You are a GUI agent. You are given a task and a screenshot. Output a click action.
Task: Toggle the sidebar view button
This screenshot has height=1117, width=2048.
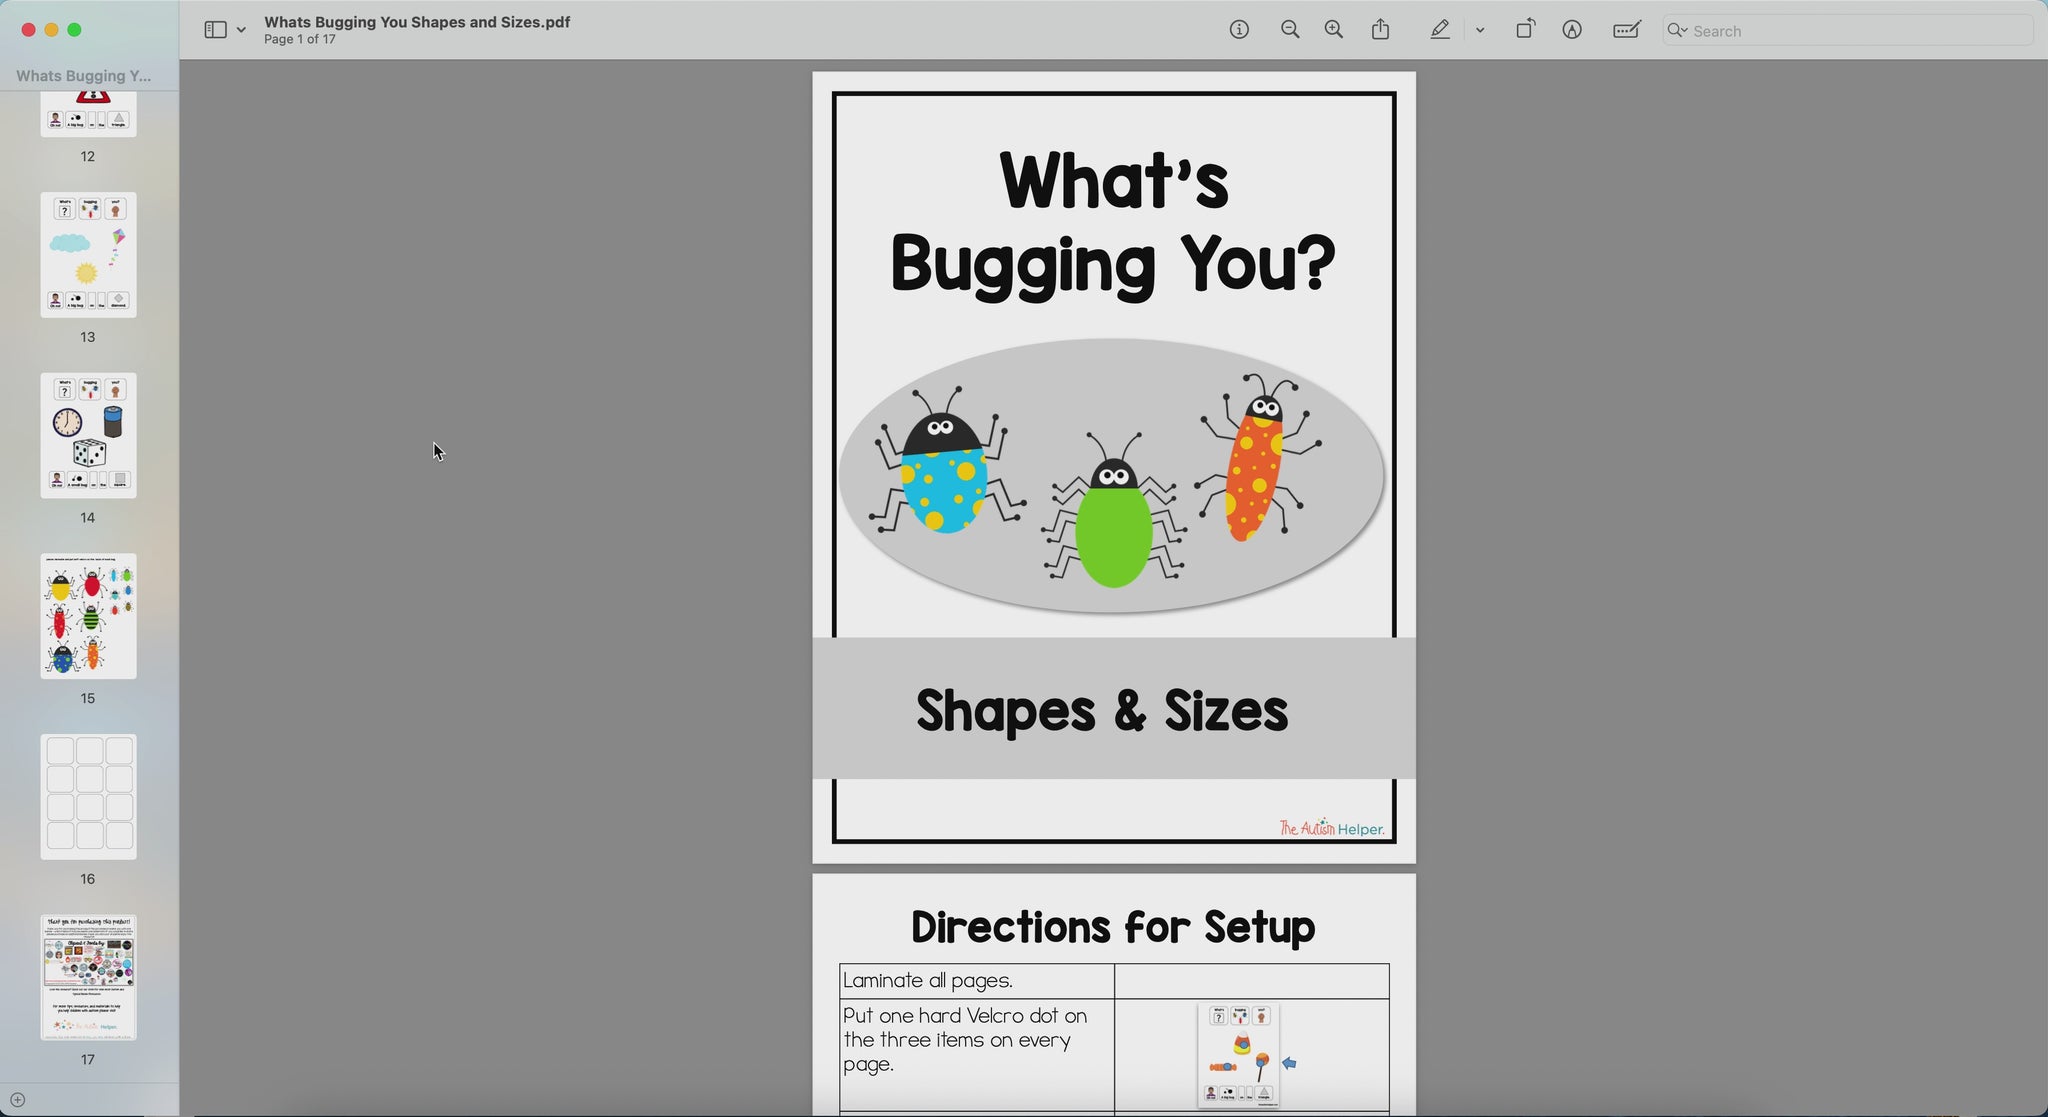tap(215, 30)
